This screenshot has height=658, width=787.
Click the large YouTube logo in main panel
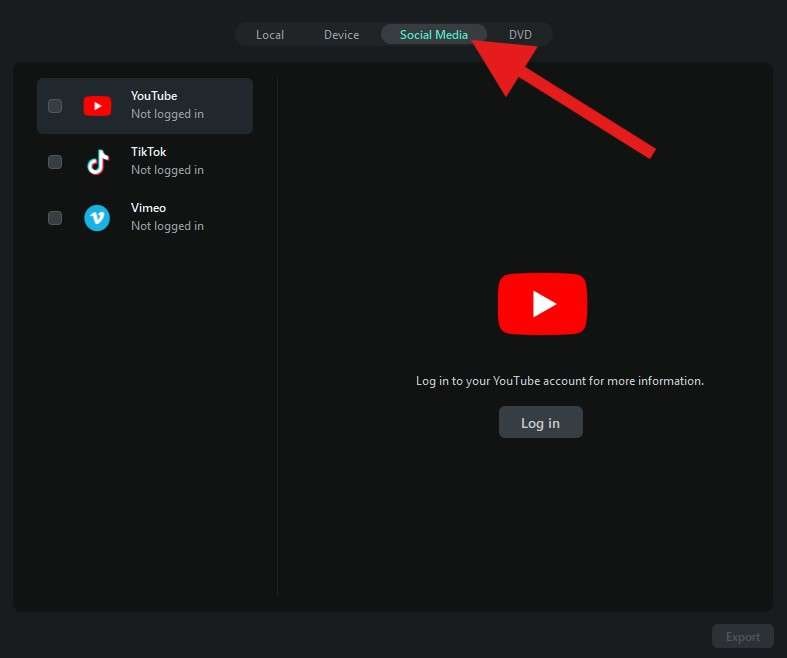pos(543,304)
